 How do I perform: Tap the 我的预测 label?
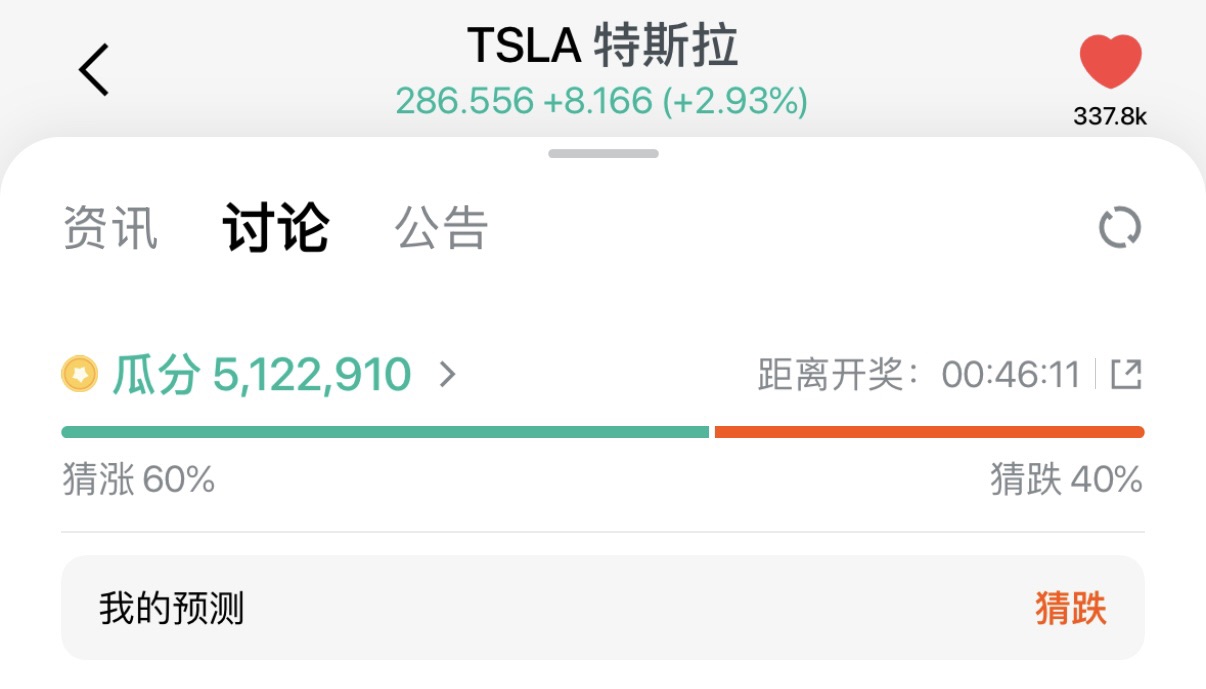click(171, 608)
